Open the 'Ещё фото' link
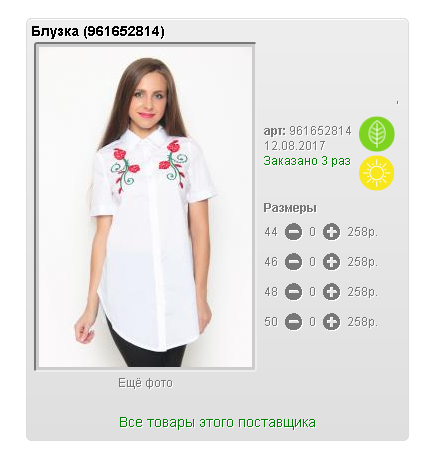421x449 pixels. [145, 383]
